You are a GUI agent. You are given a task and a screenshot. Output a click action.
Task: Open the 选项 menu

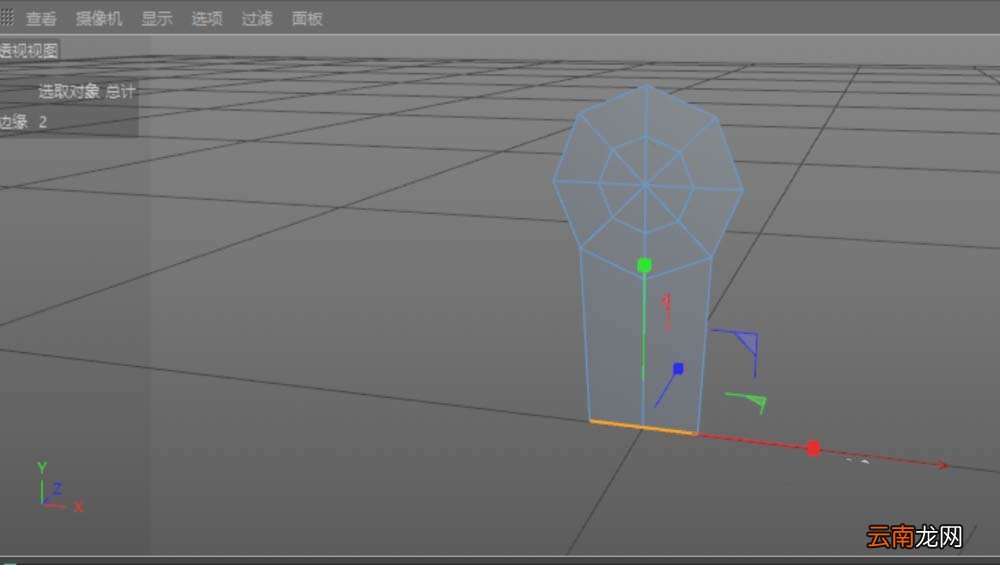point(207,18)
